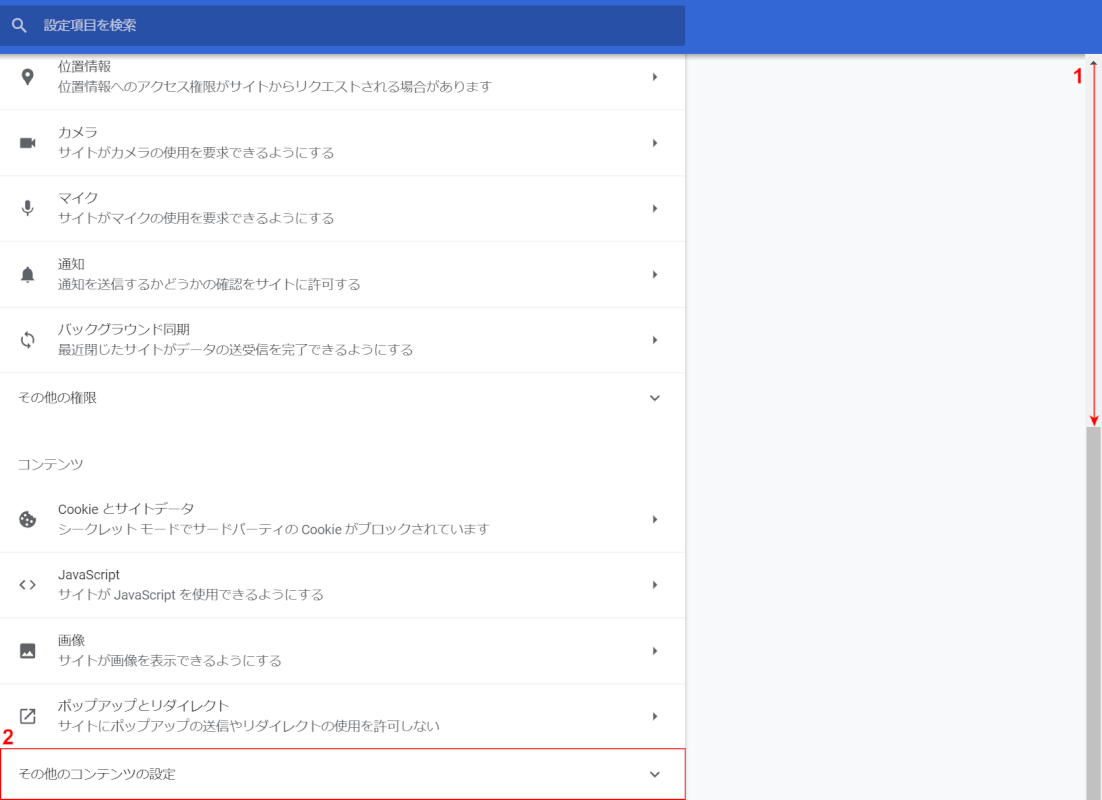This screenshot has height=800, width=1102.
Task: Open Cookie とサイトデータ via its arrow
Action: click(x=654, y=520)
